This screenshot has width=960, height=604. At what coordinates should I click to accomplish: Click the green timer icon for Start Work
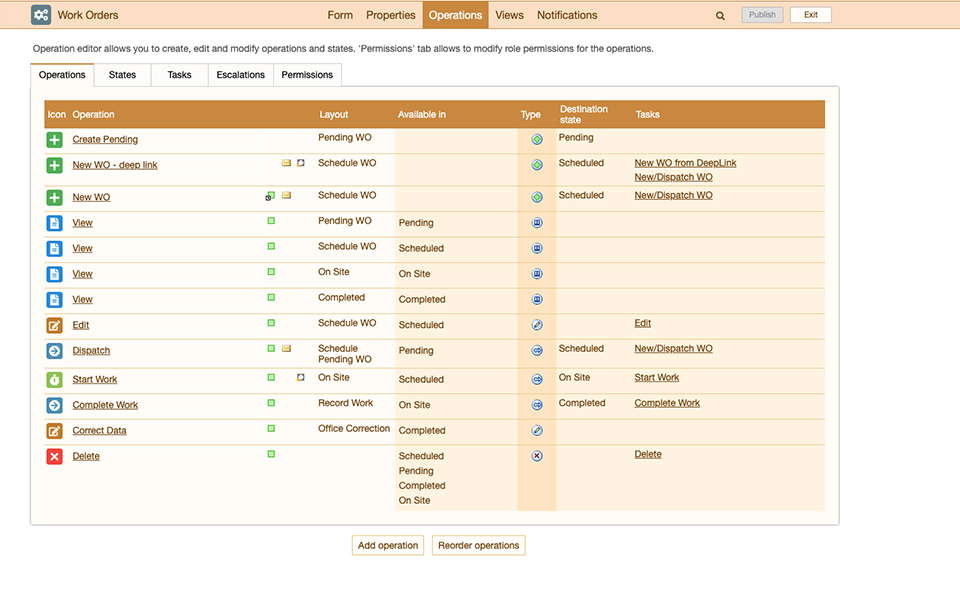click(x=54, y=380)
